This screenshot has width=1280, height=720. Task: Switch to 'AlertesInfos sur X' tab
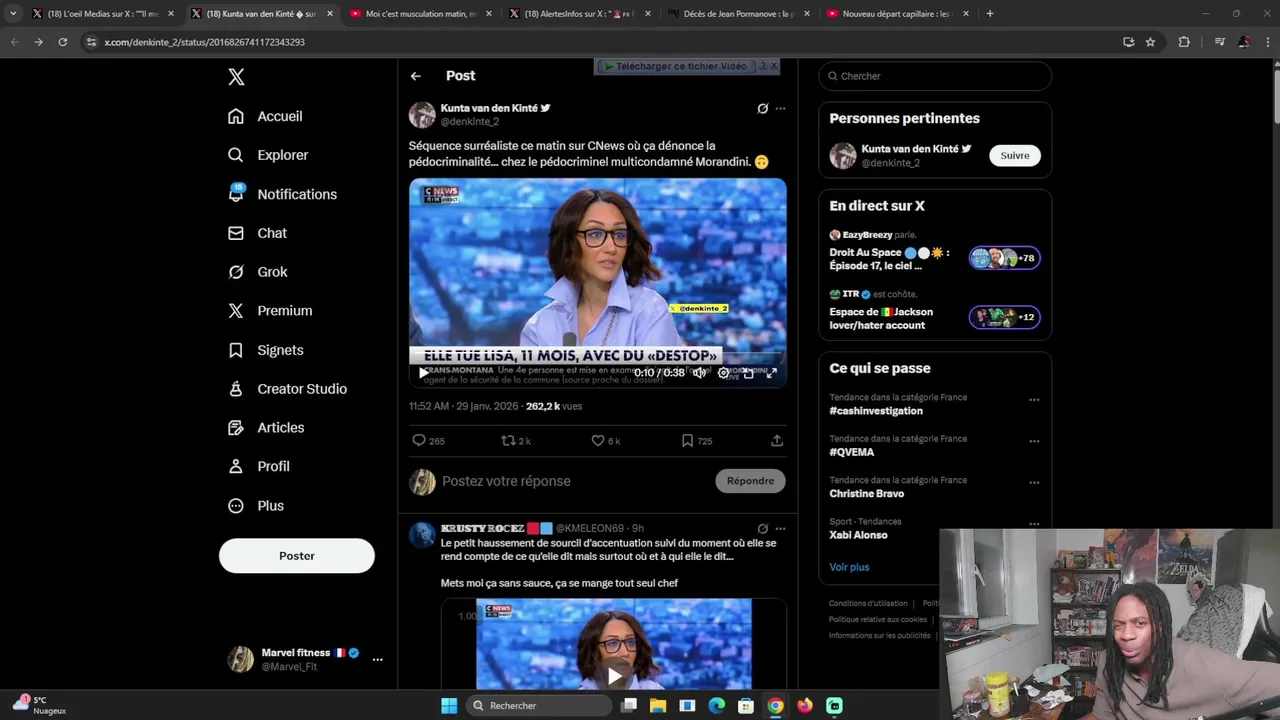pos(580,14)
